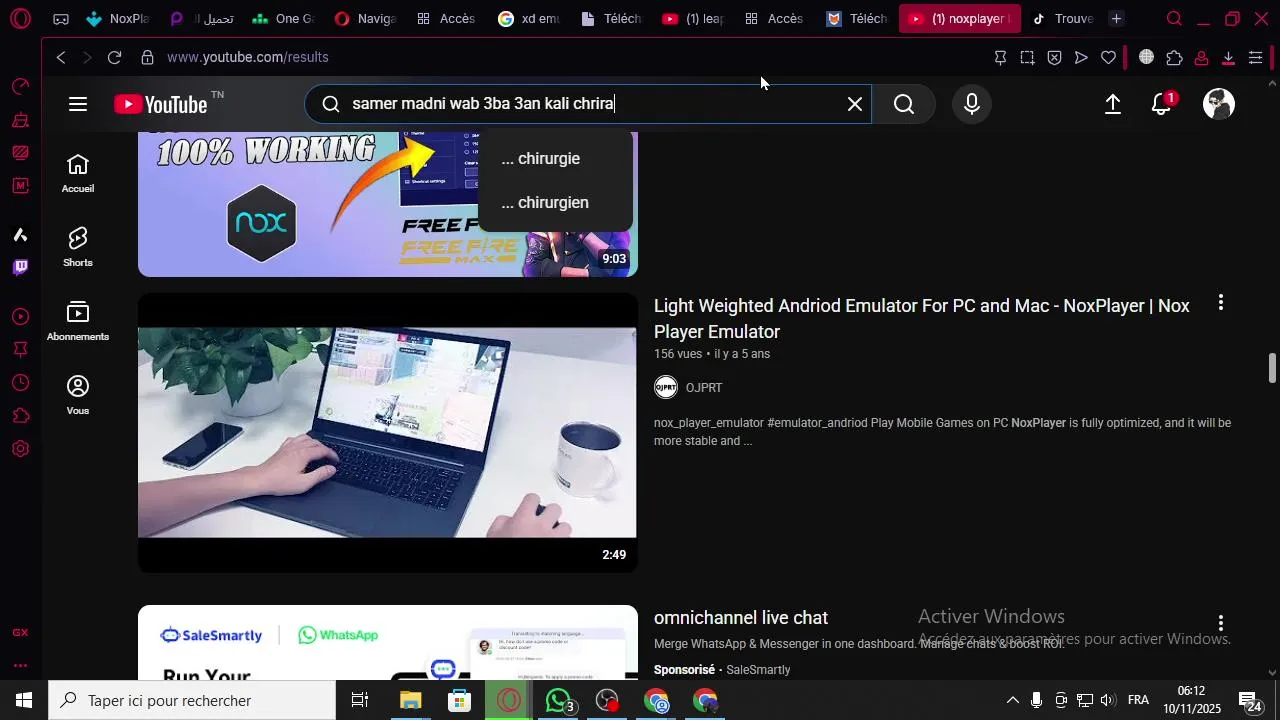
Task: Open Twitch panel in Opera sidebar
Action: pyautogui.click(x=20, y=267)
